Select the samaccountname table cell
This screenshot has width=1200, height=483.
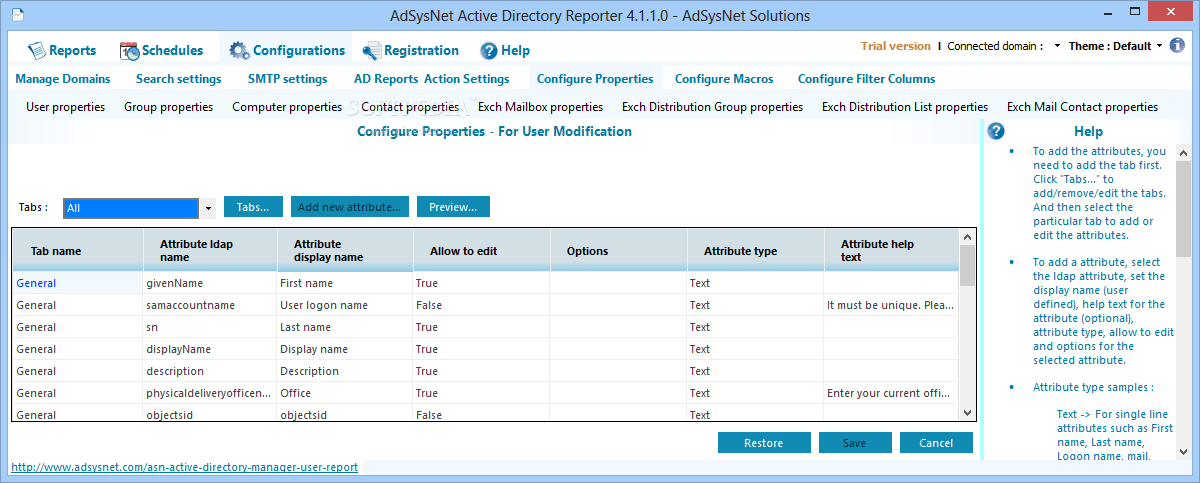(210, 305)
